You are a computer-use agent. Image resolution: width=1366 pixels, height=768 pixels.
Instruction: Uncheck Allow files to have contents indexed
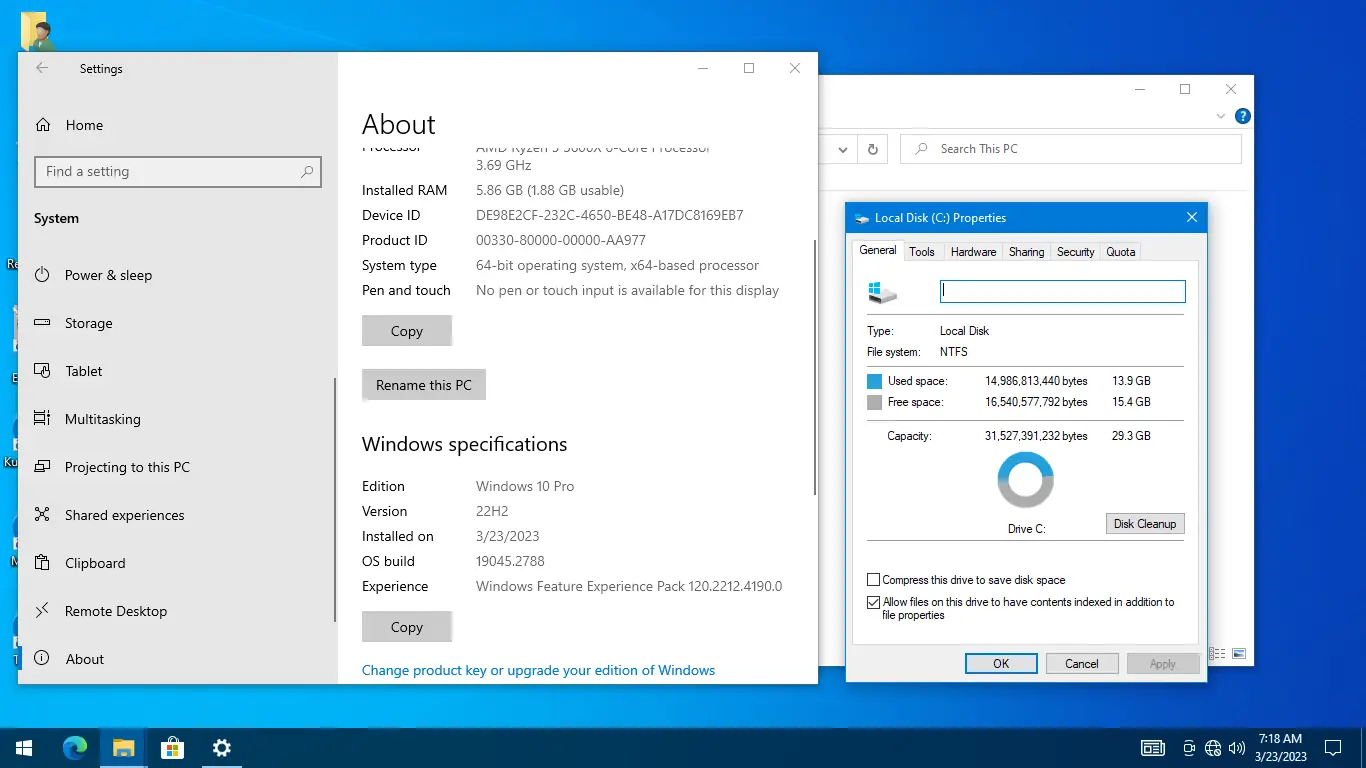click(x=873, y=602)
